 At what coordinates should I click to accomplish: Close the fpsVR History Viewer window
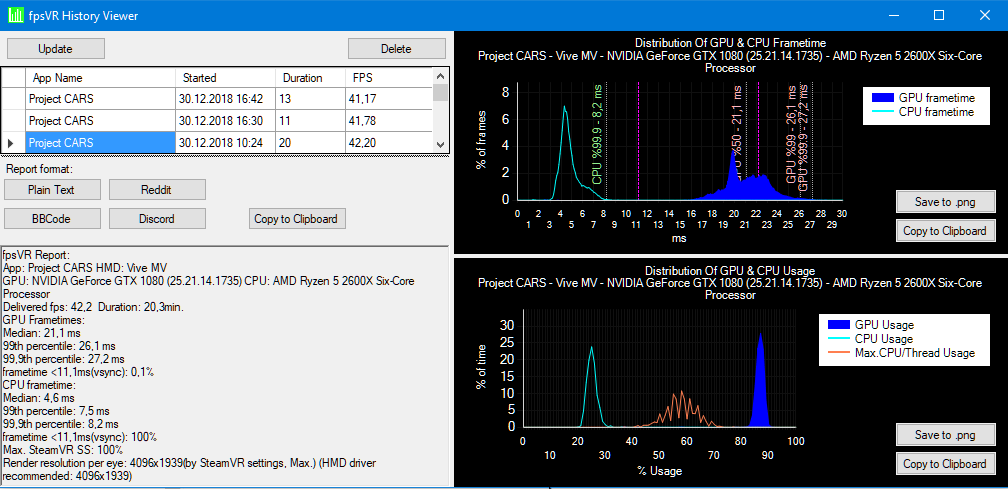pyautogui.click(x=984, y=15)
